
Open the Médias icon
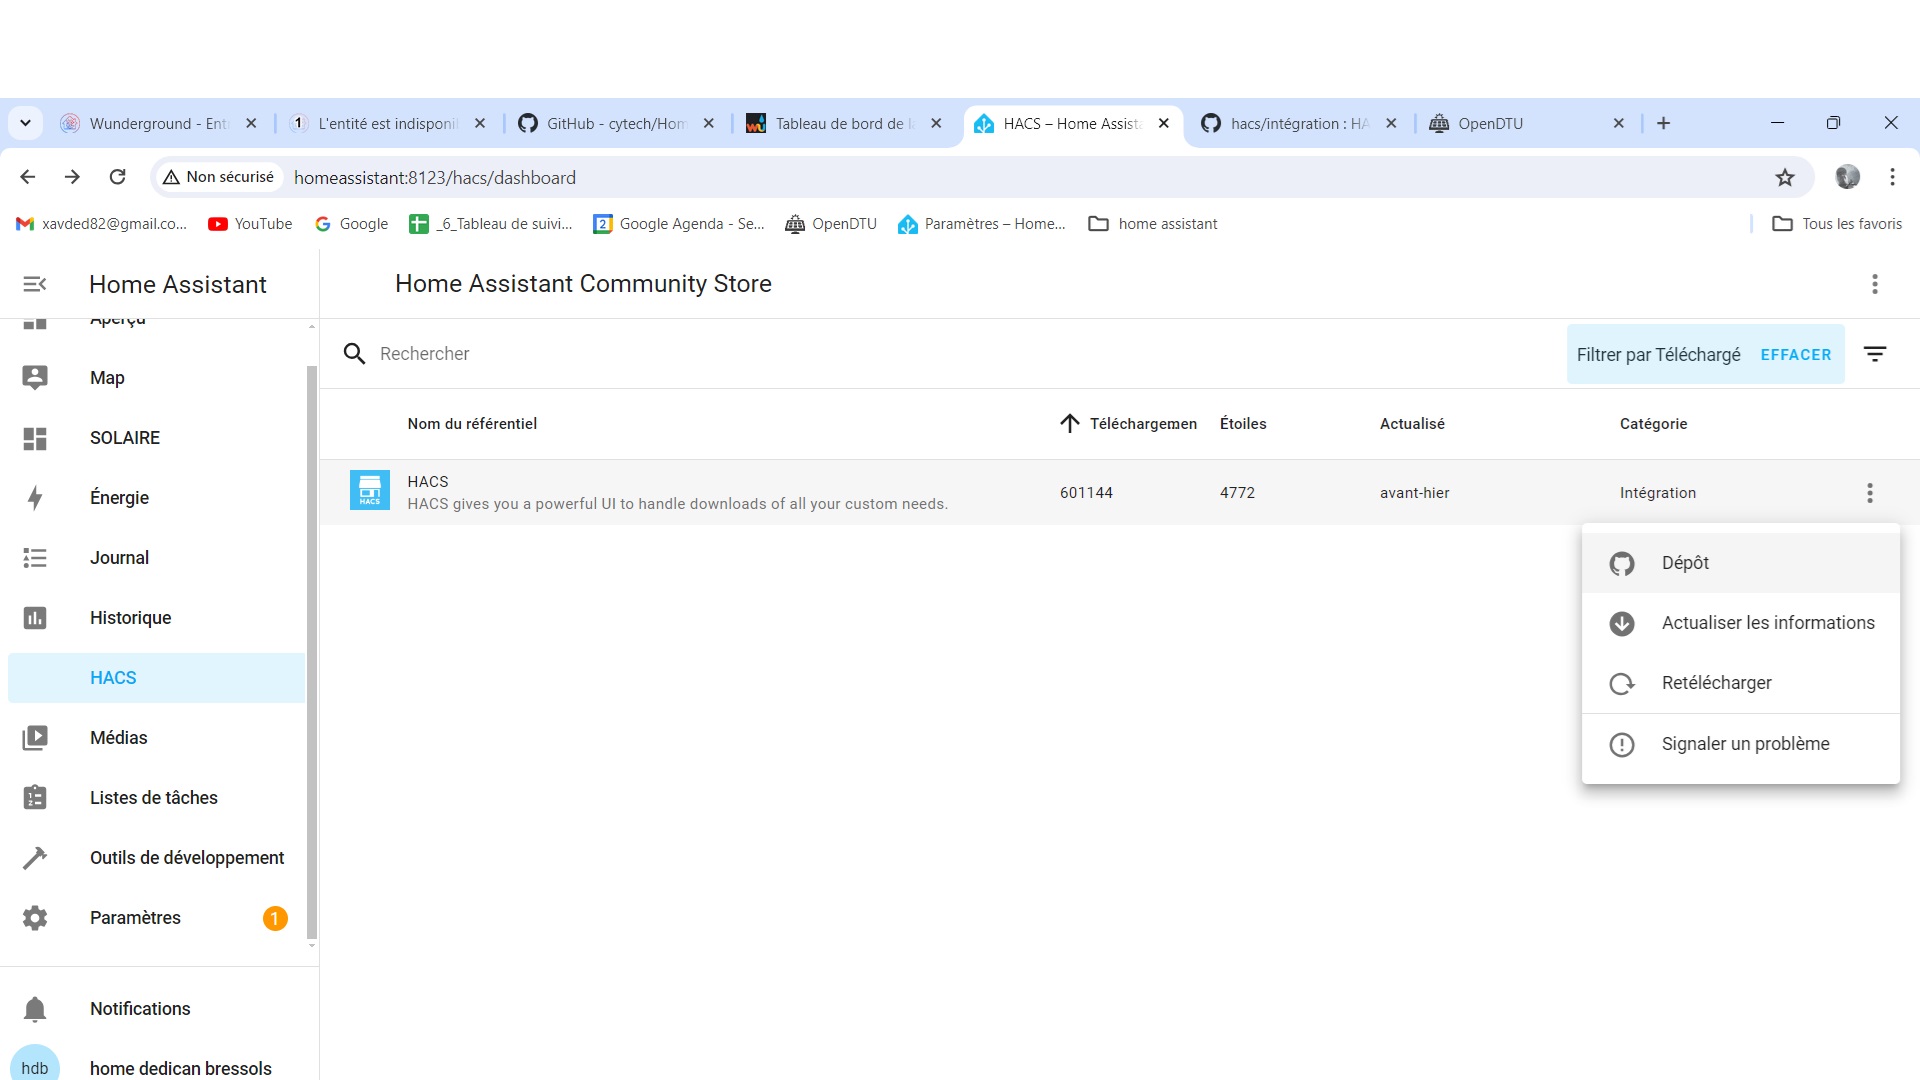pos(35,738)
